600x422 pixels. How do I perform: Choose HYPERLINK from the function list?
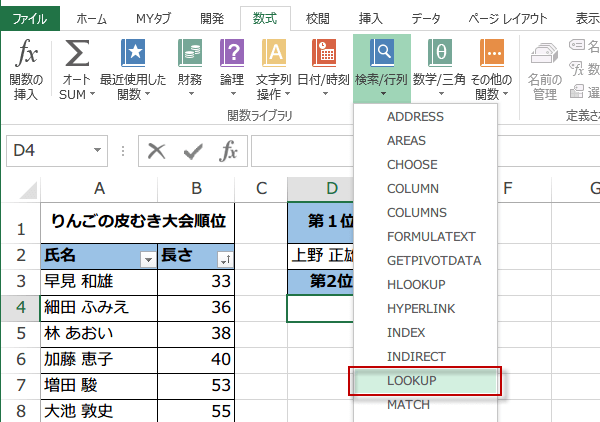[x=426, y=308]
